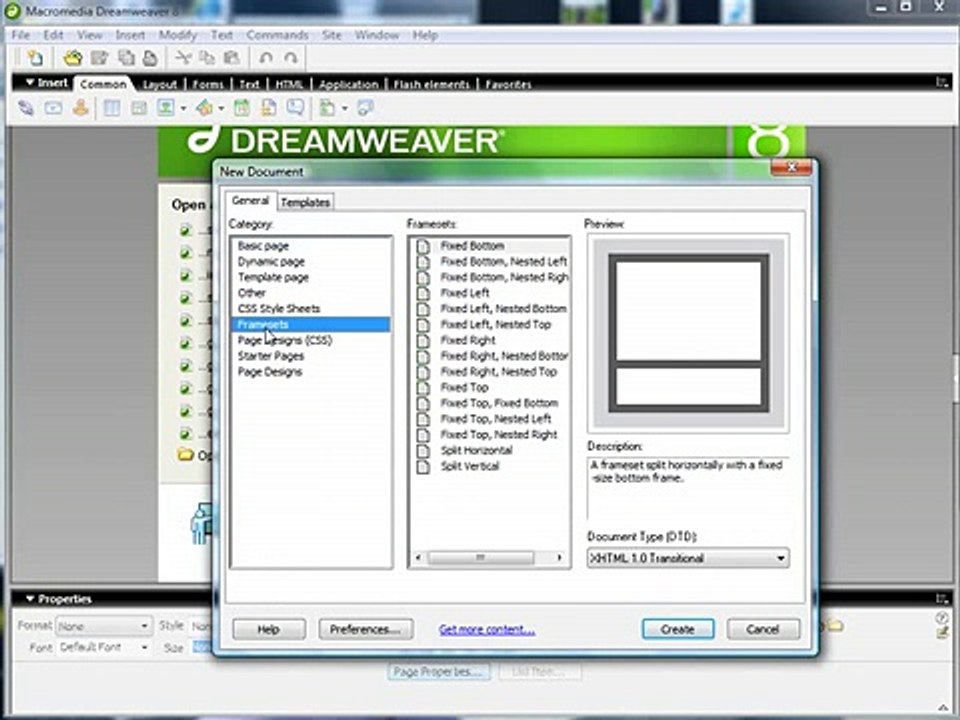Viewport: 960px width, 720px height.
Task: Click the Templates insert icon
Action: tap(328, 108)
